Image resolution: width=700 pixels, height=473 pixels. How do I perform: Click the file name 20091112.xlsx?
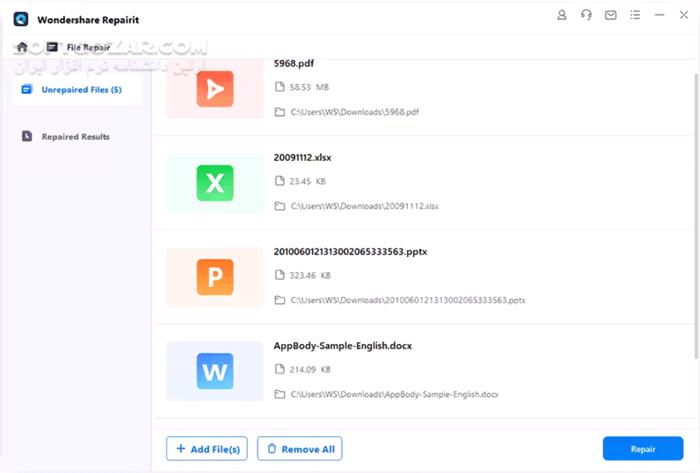coord(302,158)
